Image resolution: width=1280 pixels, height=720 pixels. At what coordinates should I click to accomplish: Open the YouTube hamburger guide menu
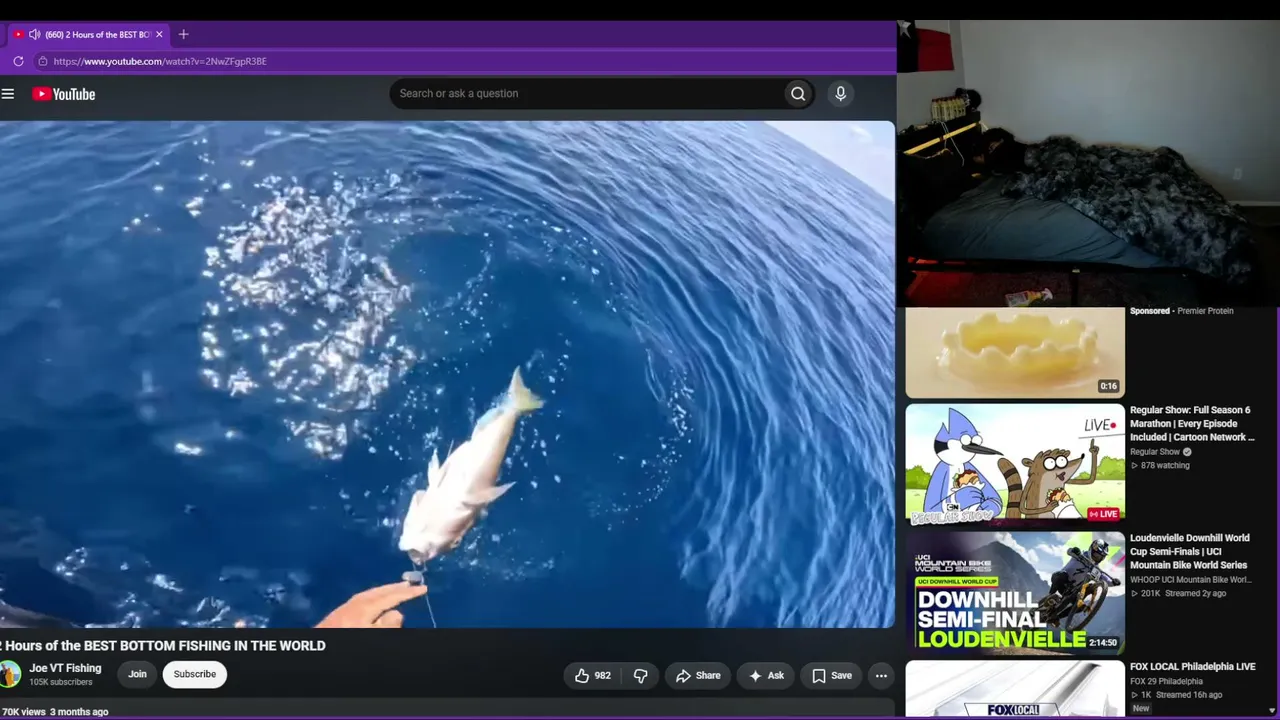tap(8, 94)
